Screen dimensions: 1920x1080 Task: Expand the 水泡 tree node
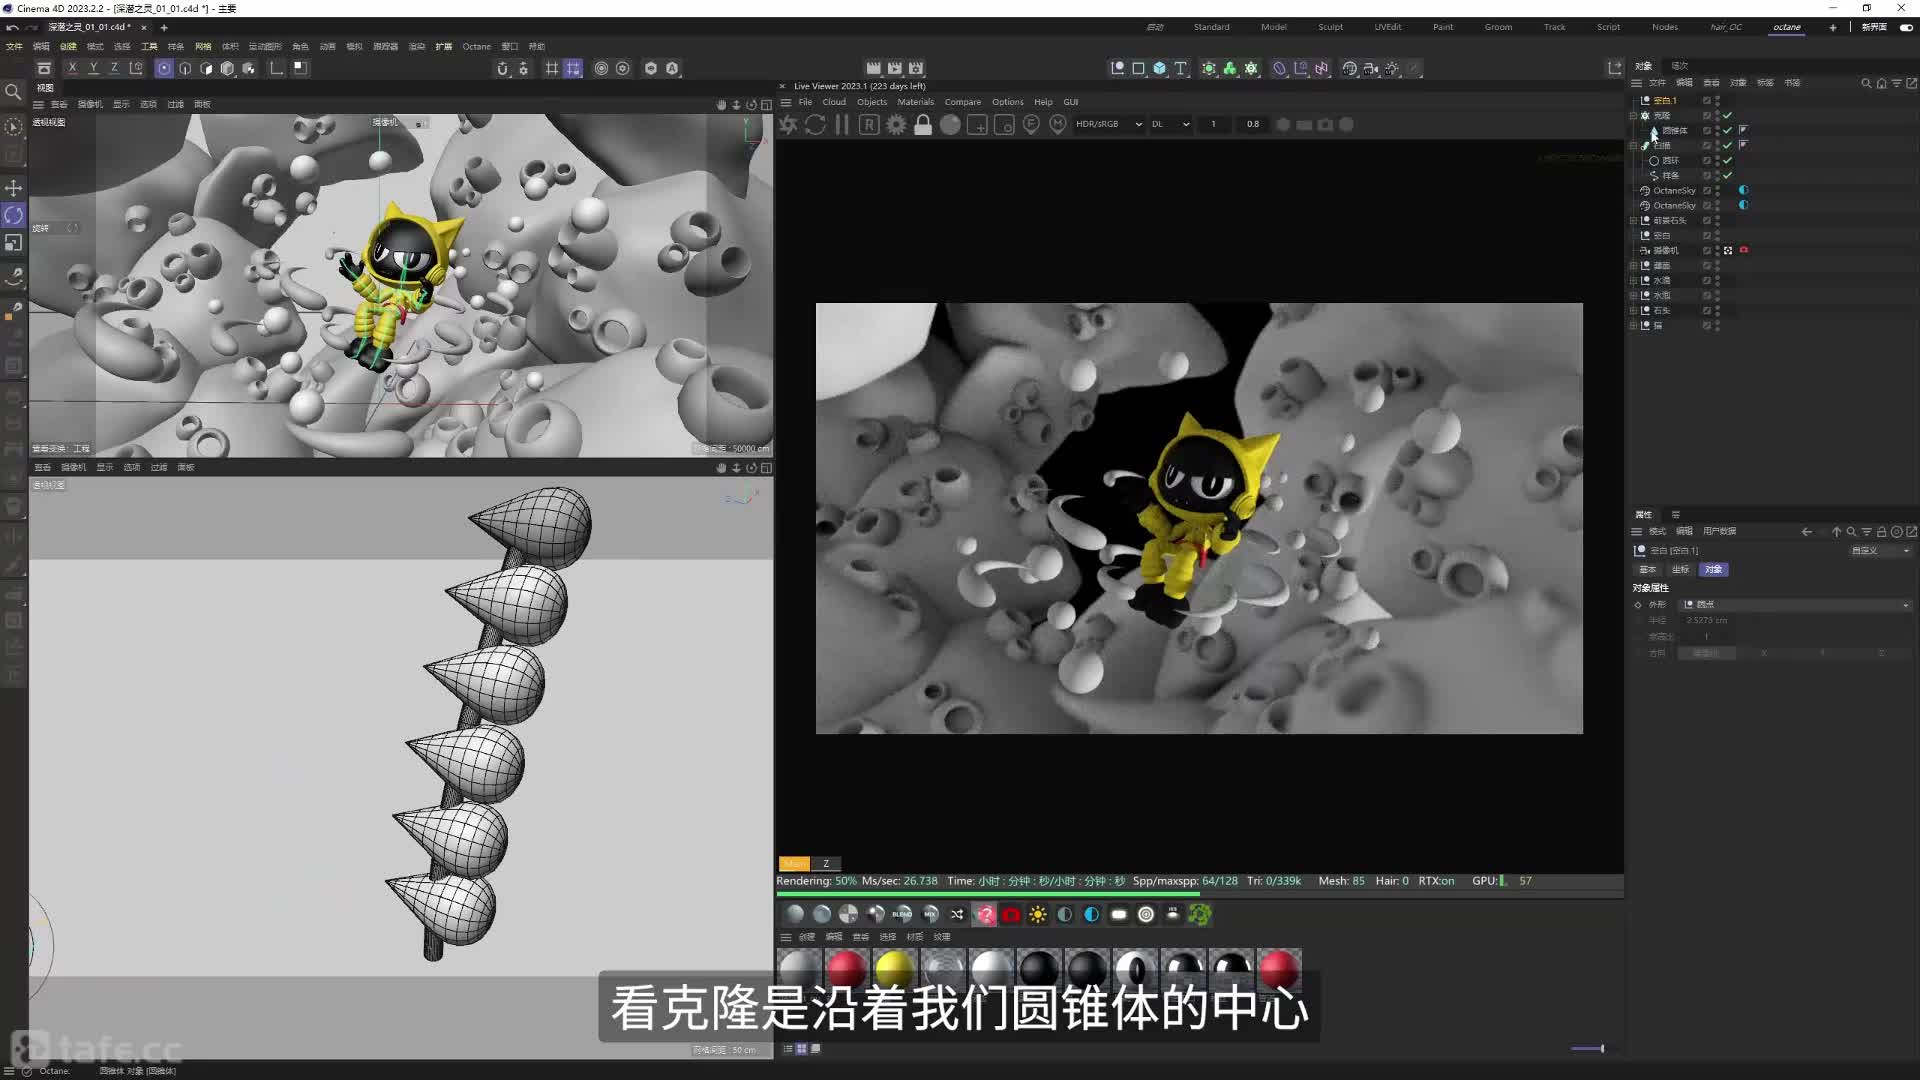(x=1633, y=296)
